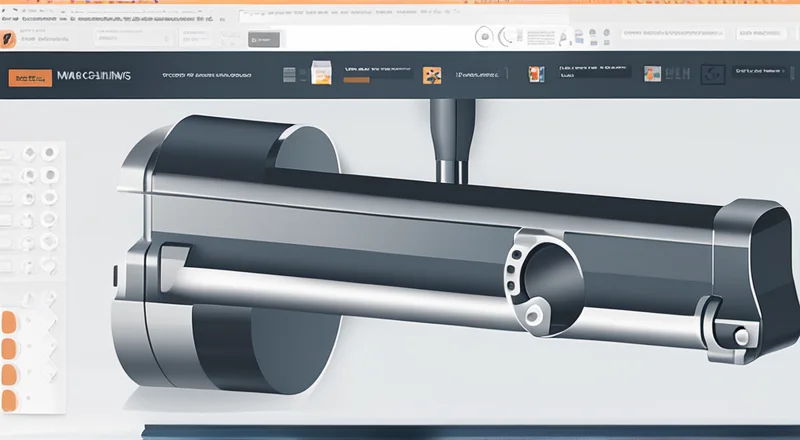Open the dark field with the orange underline
The width and height of the screenshot is (800, 440).
tap(376, 73)
